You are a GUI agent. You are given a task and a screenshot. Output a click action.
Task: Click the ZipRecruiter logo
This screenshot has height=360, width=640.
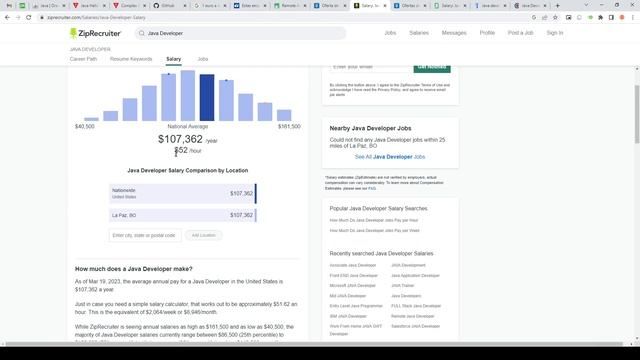click(96, 33)
